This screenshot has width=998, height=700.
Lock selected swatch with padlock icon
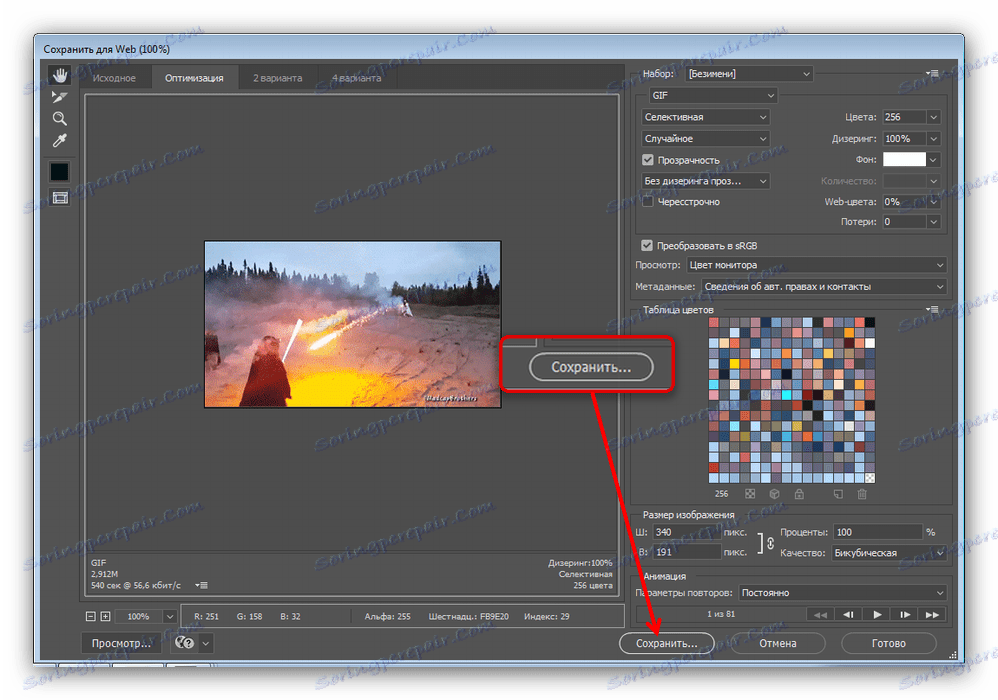click(798, 494)
